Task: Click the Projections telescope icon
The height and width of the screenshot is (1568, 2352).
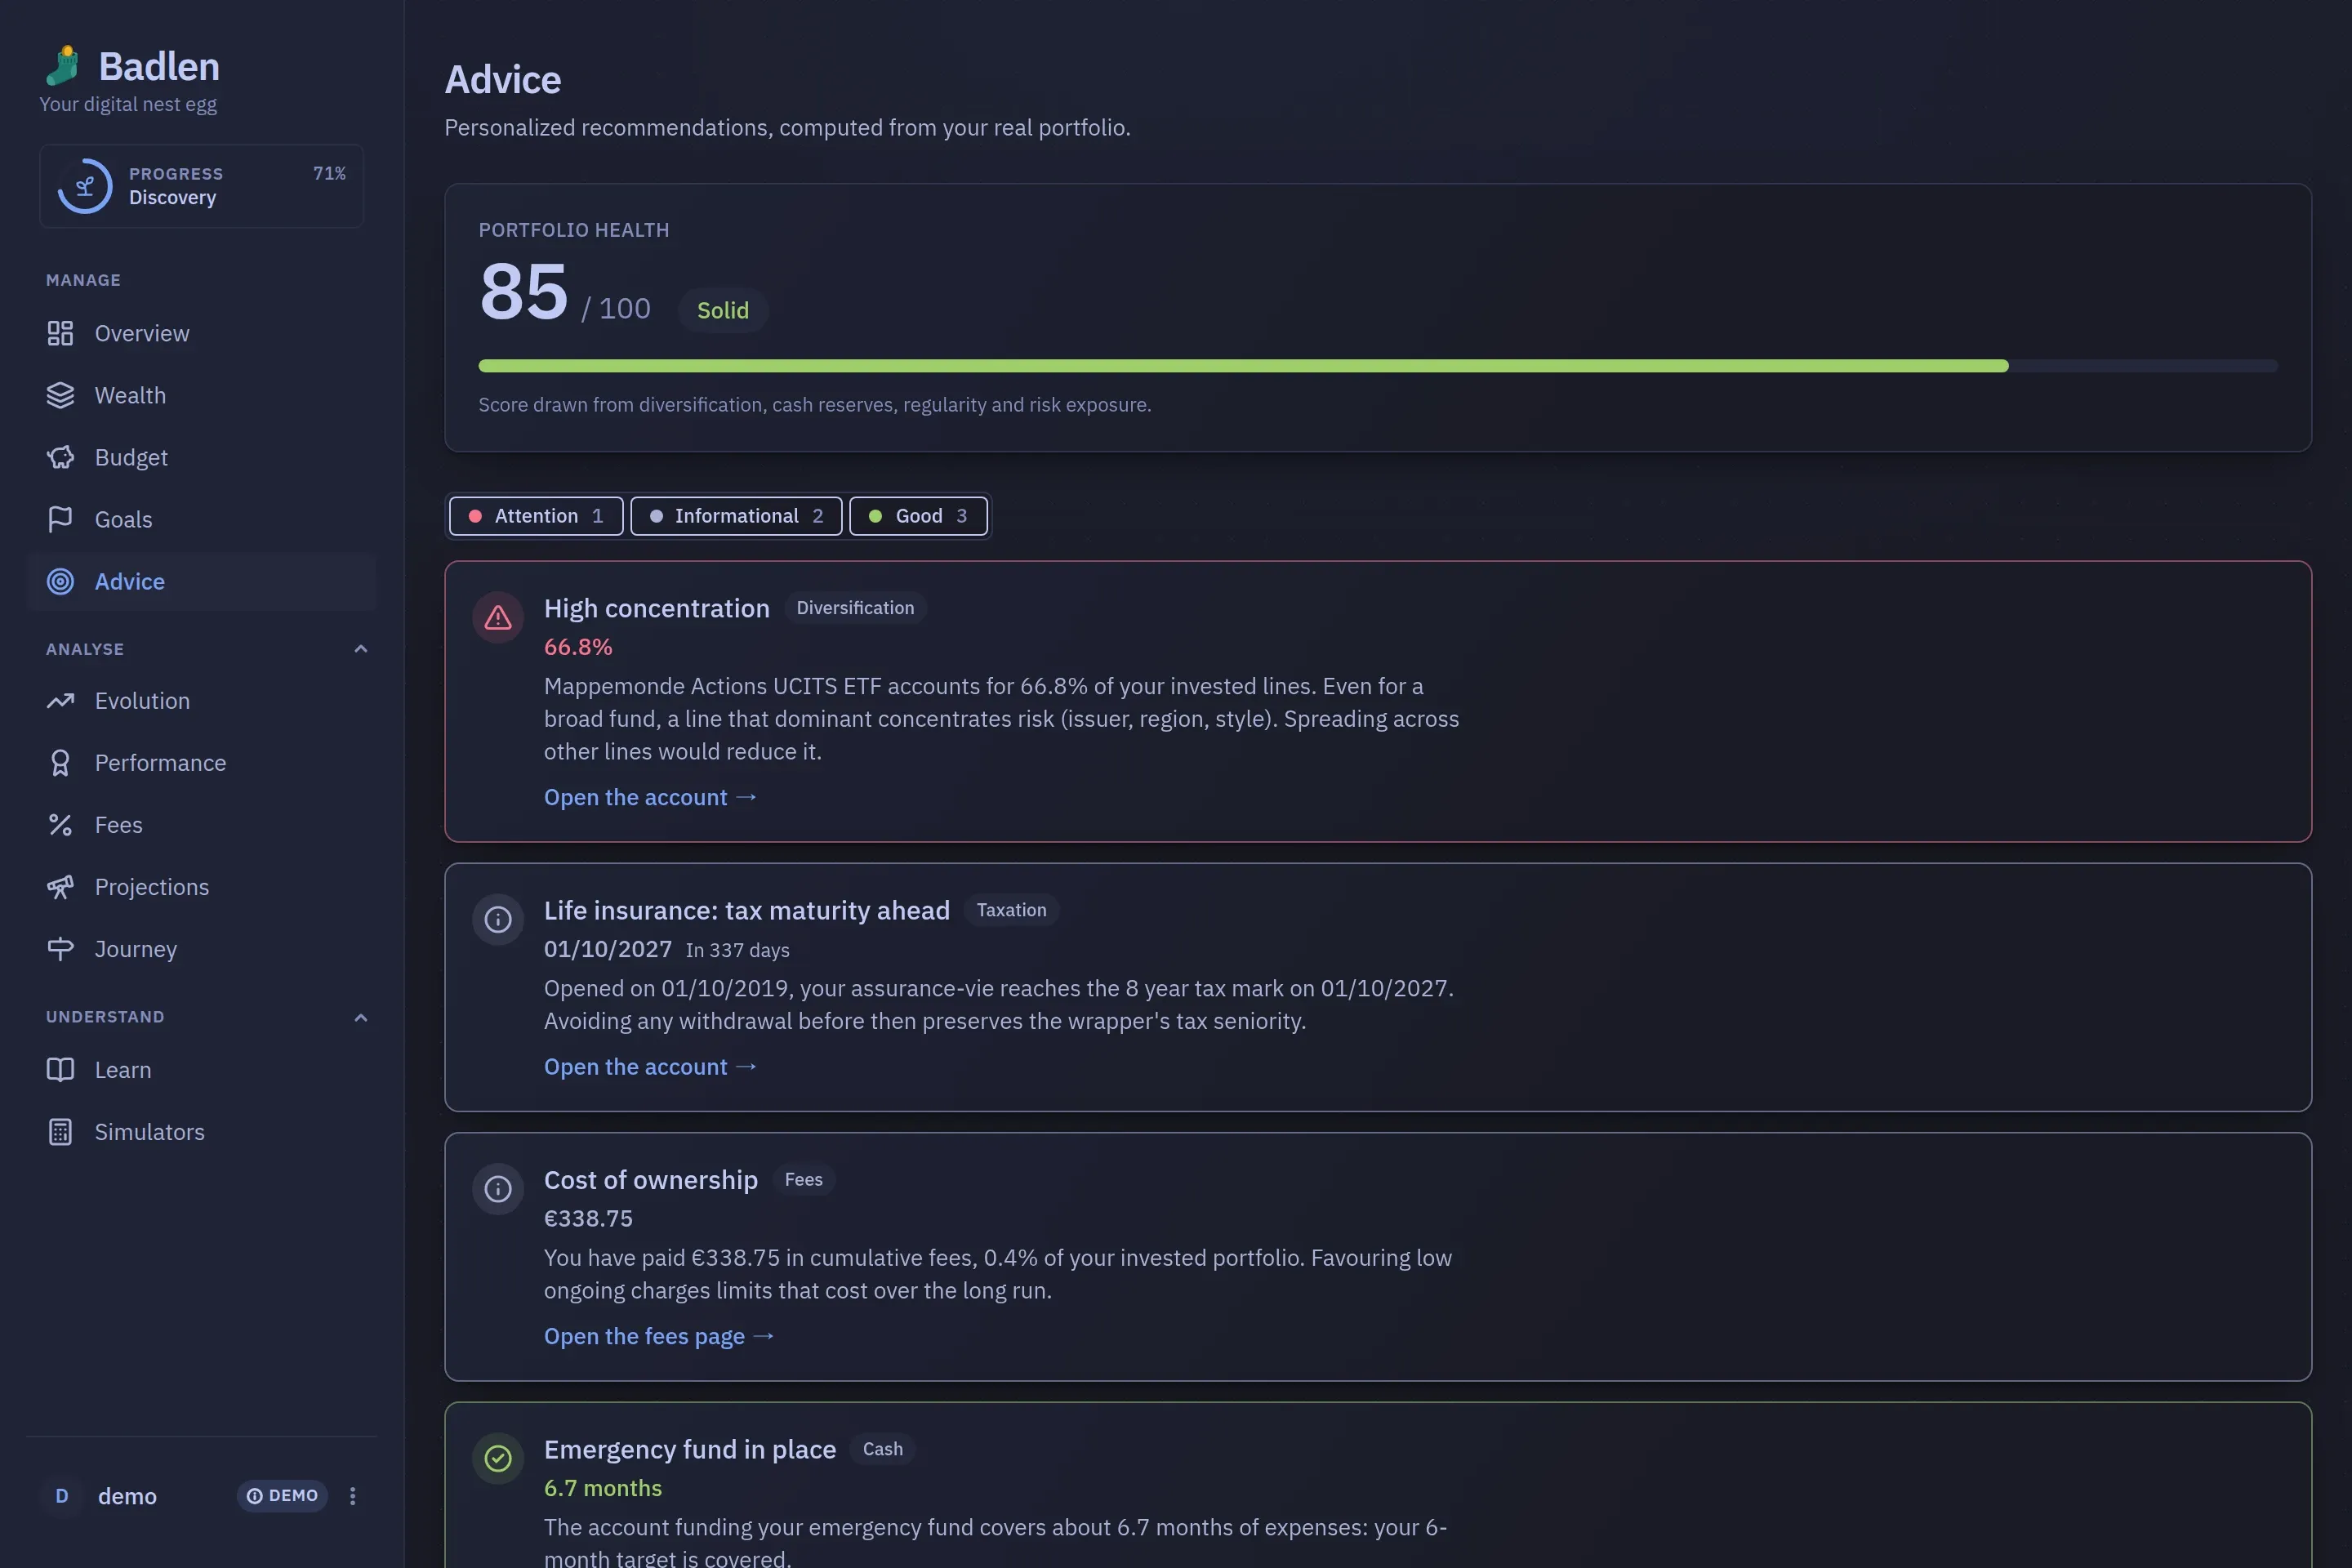Action: click(60, 887)
